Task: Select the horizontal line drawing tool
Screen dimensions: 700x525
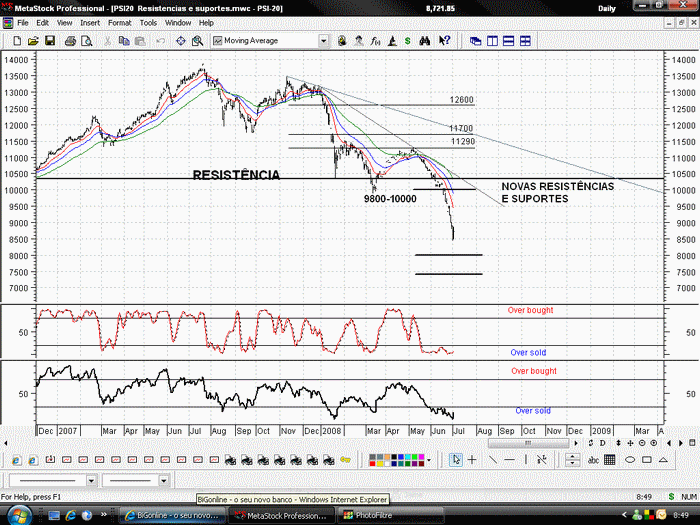Action: coord(509,459)
